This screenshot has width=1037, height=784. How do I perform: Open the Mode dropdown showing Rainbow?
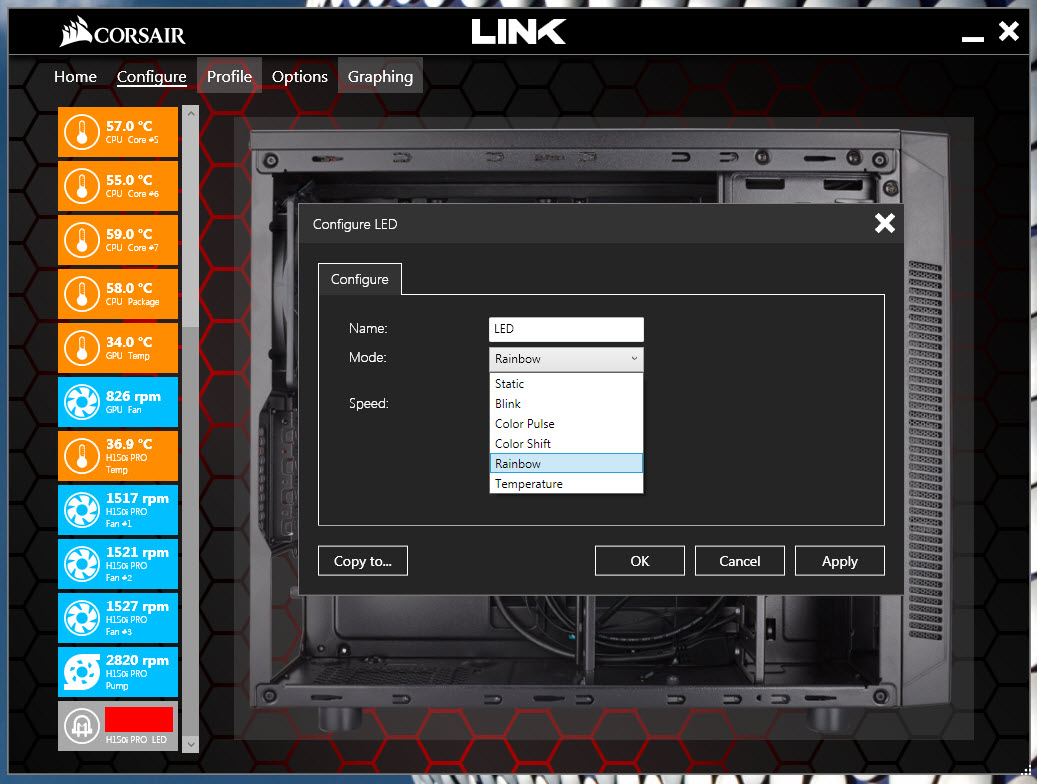pyautogui.click(x=566, y=359)
